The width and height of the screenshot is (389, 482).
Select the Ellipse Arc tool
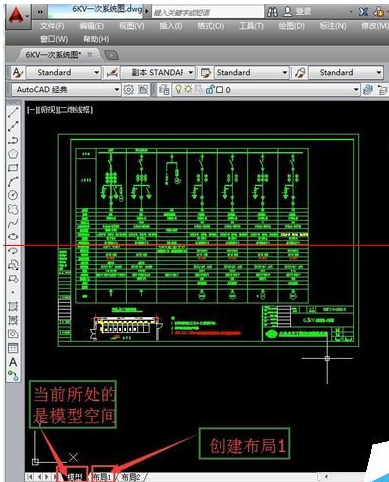point(13,251)
